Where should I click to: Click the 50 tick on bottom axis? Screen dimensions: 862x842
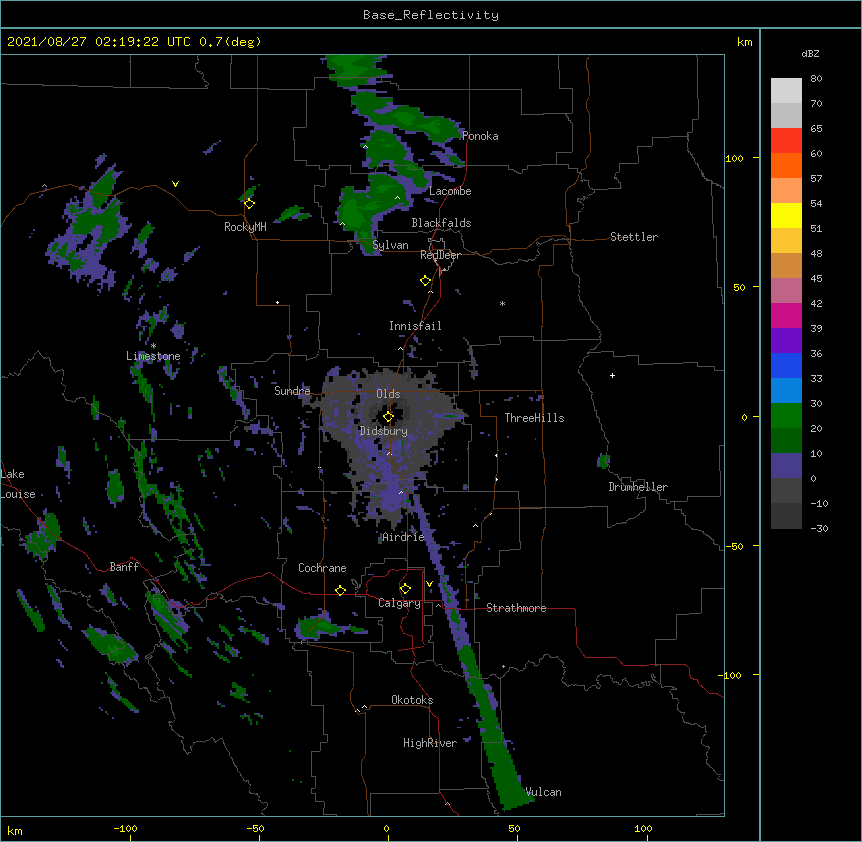point(514,828)
